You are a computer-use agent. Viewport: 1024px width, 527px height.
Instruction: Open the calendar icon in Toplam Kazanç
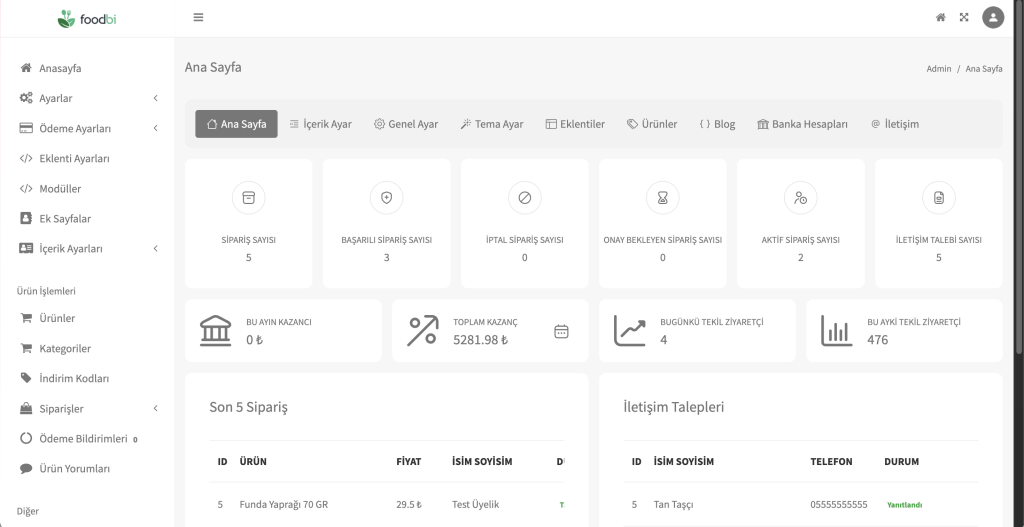point(561,332)
